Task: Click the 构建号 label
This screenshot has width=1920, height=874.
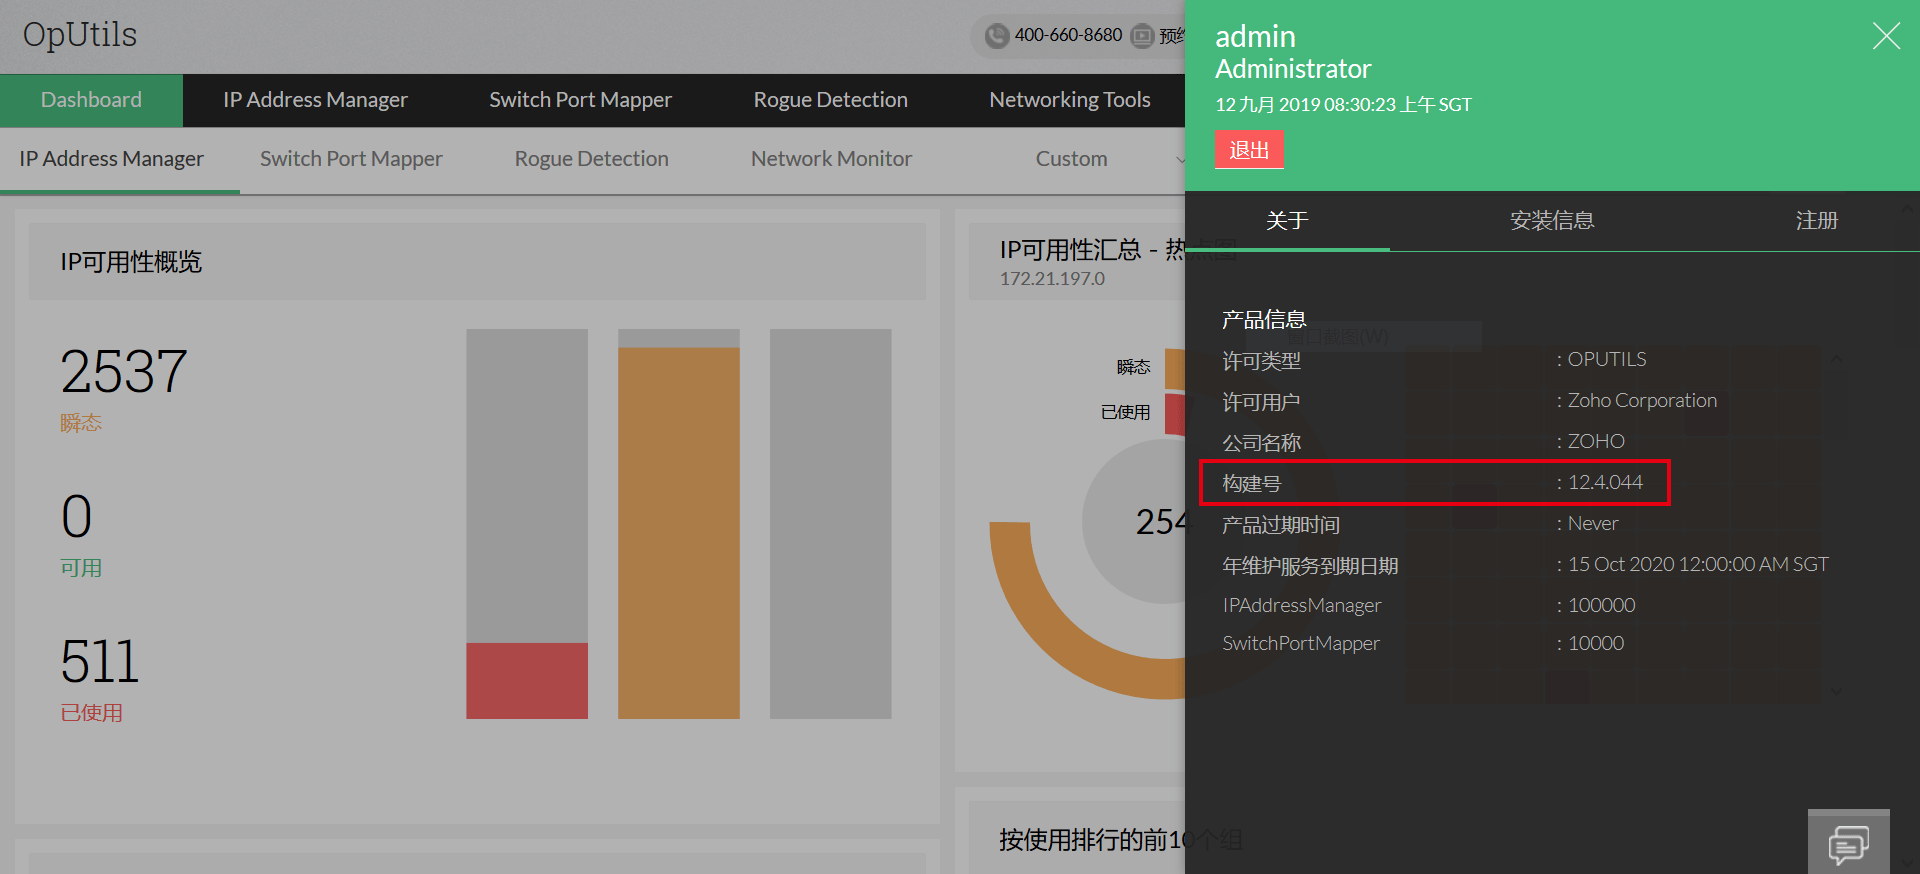Action: pyautogui.click(x=1251, y=484)
